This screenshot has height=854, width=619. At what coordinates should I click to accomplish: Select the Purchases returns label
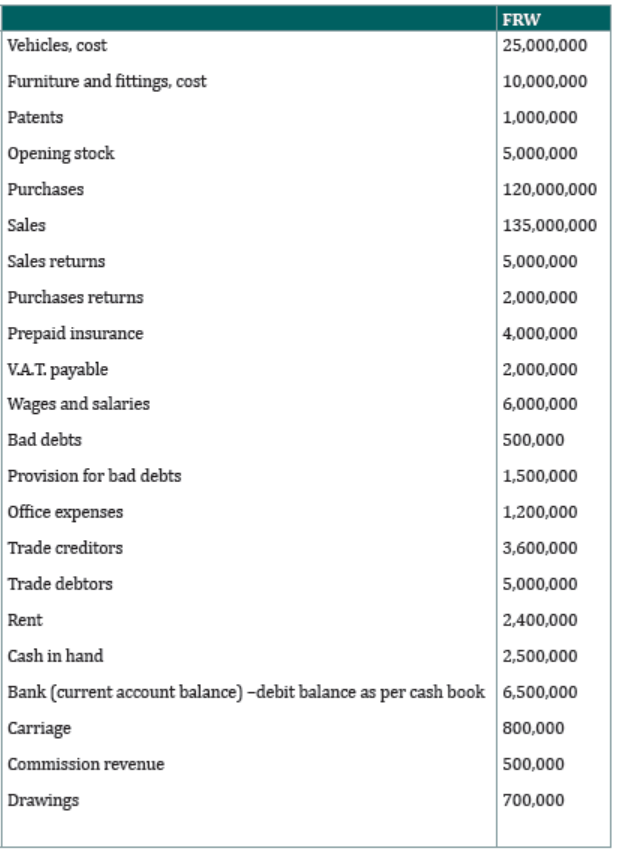(x=75, y=297)
